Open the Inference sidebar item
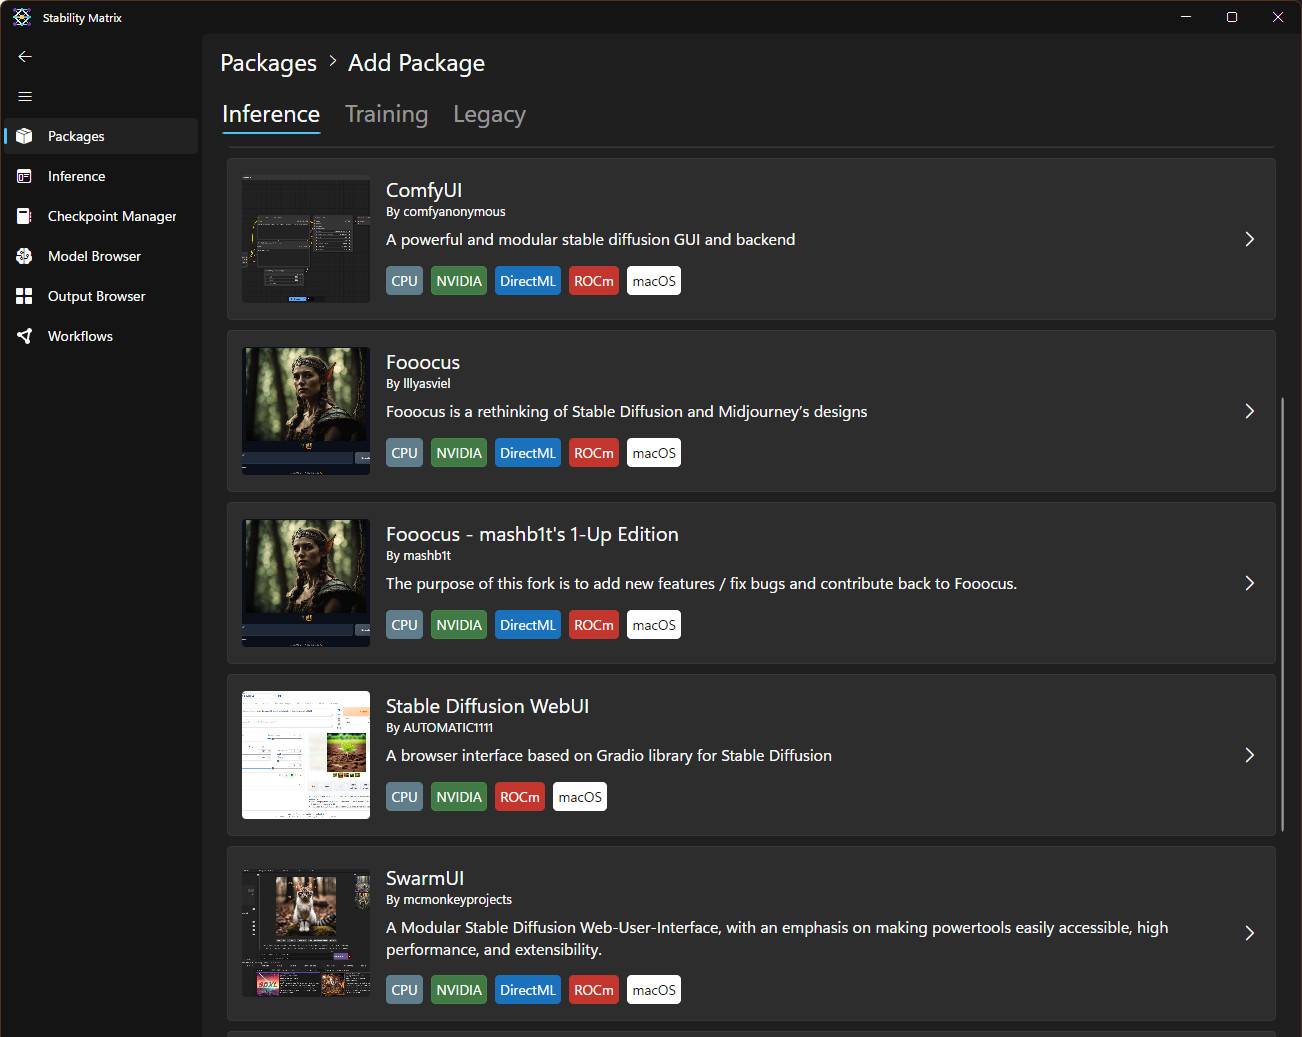 click(101, 176)
